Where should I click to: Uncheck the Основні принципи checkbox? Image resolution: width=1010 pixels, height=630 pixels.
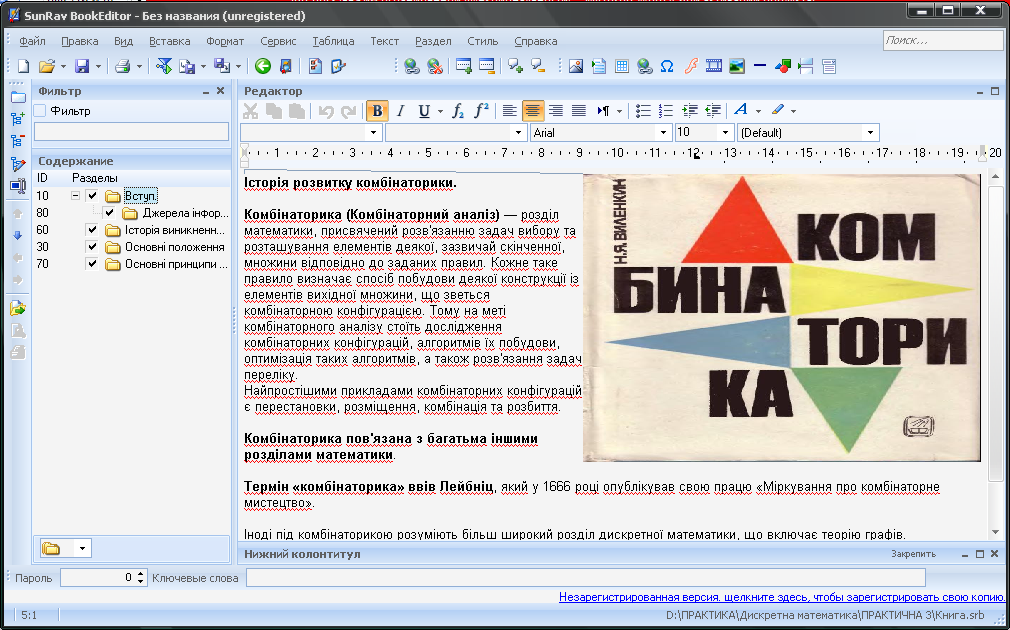(x=92, y=263)
